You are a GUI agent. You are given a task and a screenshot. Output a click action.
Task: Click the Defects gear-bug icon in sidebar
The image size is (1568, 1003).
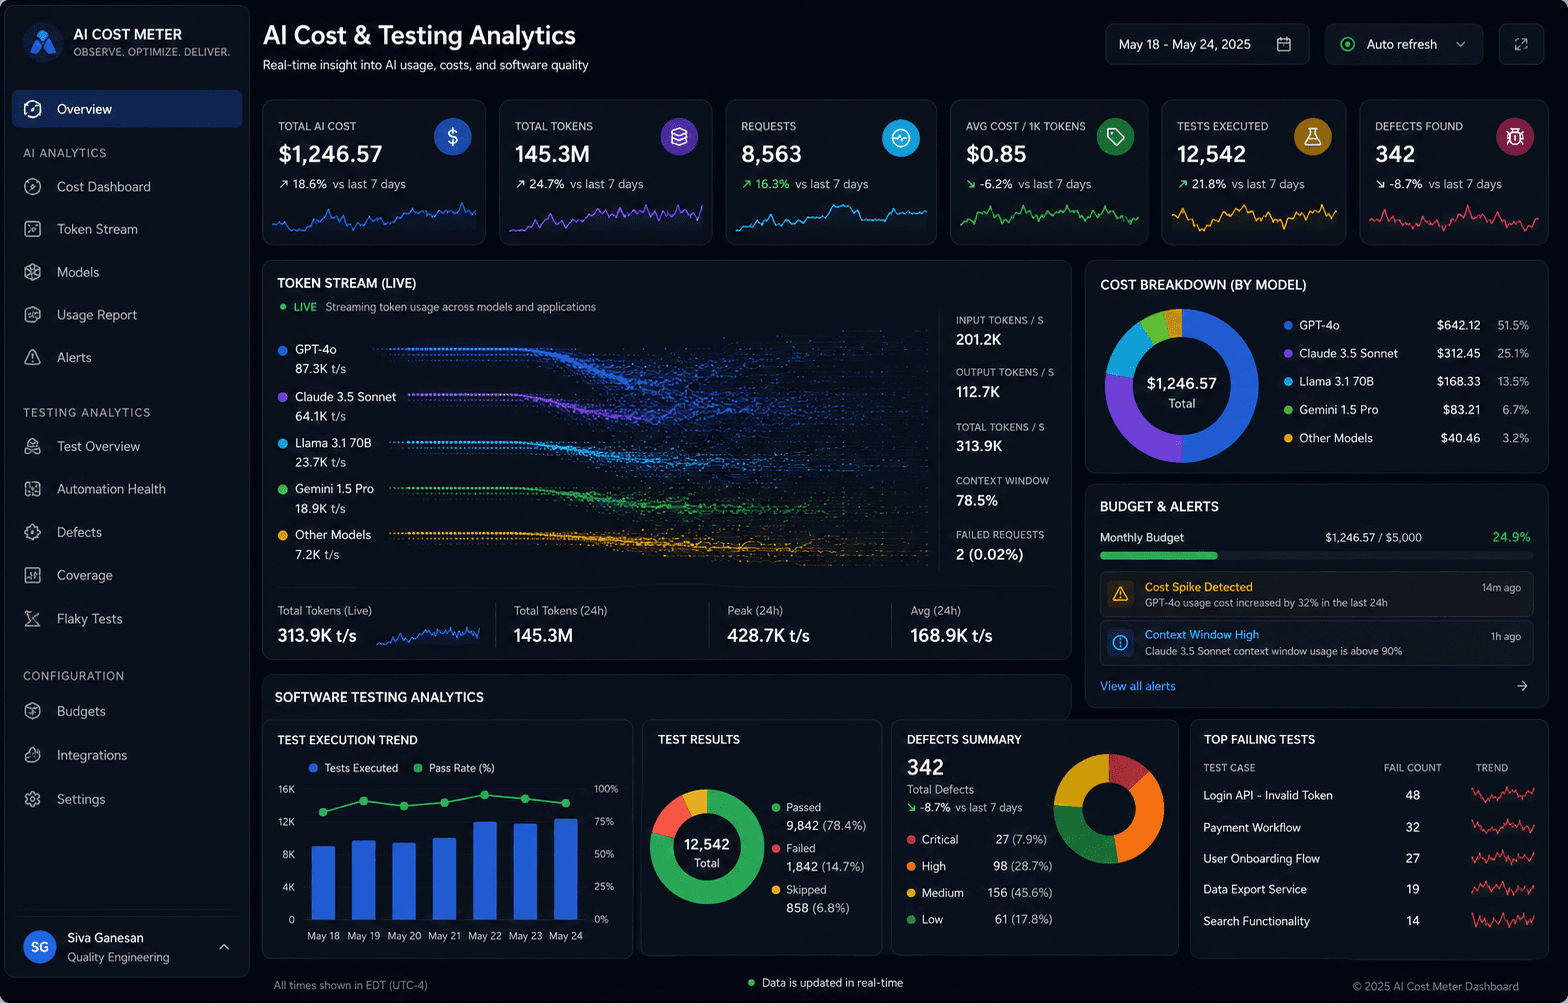click(x=33, y=532)
